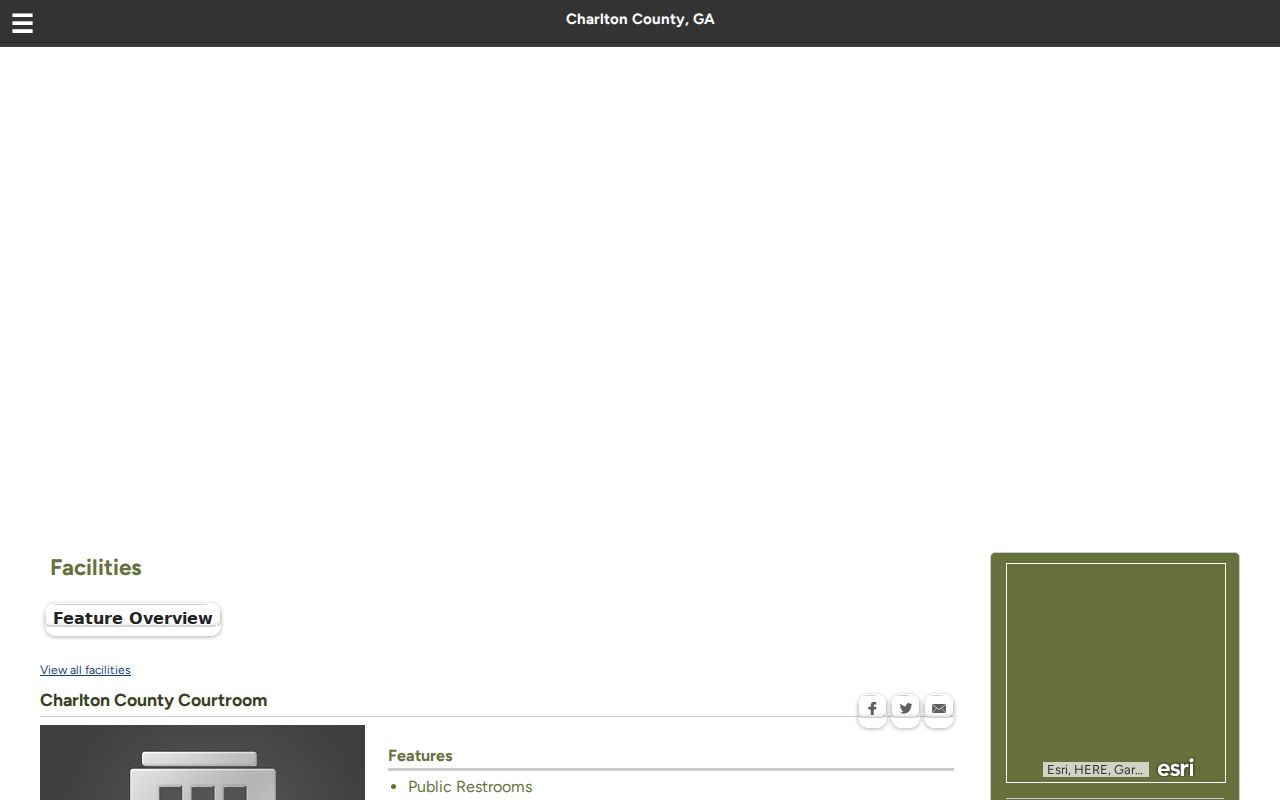Open the hamburger navigation menu
Image resolution: width=1280 pixels, height=800 pixels.
coord(22,23)
